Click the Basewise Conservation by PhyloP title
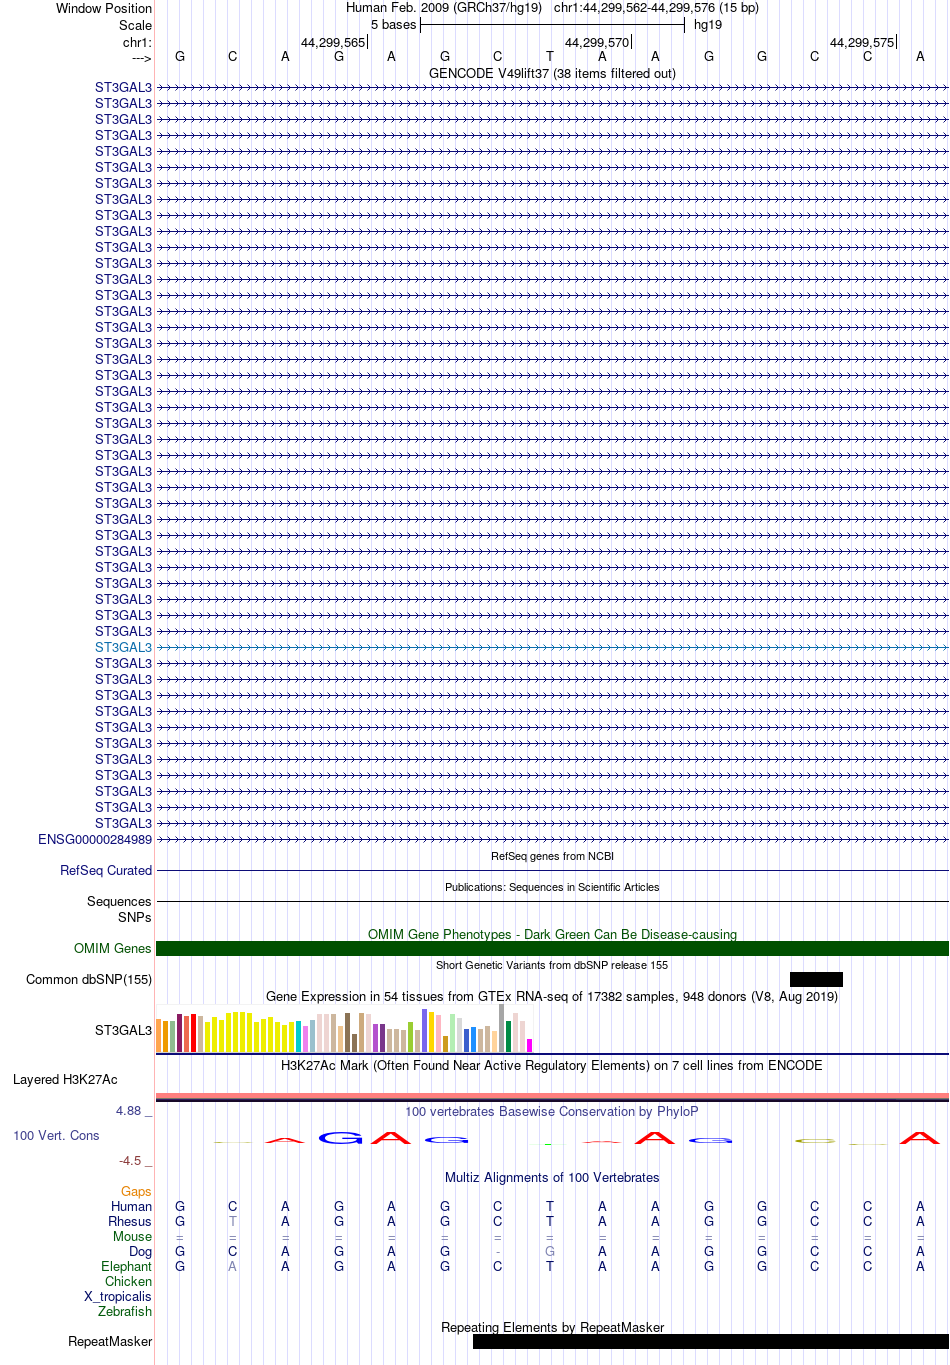This screenshot has width=950, height=1365. point(552,1111)
